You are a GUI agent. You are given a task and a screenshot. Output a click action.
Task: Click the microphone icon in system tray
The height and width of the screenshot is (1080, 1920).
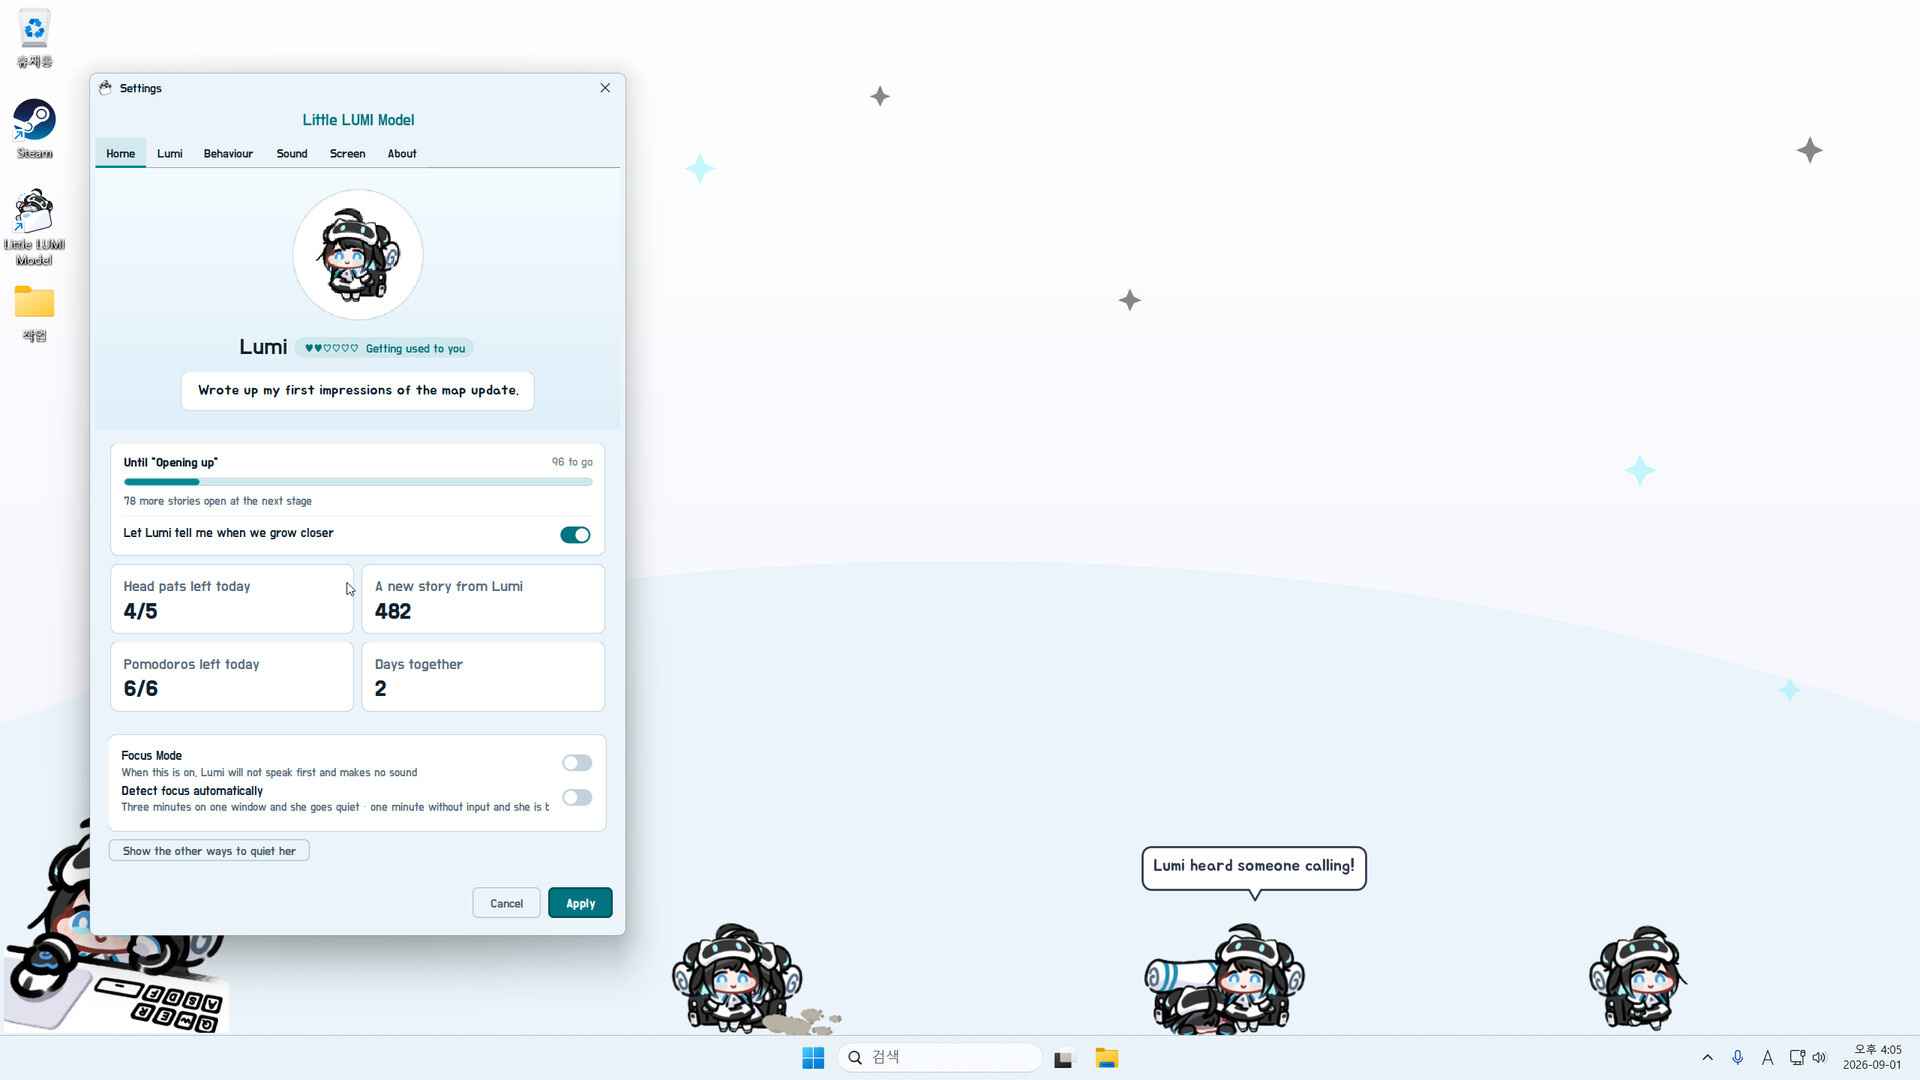tap(1738, 1058)
